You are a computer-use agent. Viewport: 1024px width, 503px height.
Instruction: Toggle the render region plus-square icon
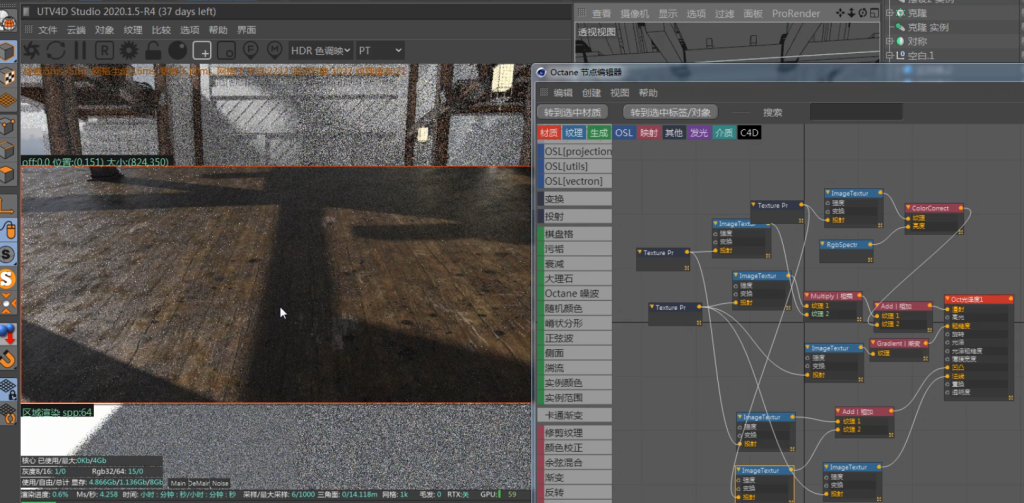tap(202, 50)
